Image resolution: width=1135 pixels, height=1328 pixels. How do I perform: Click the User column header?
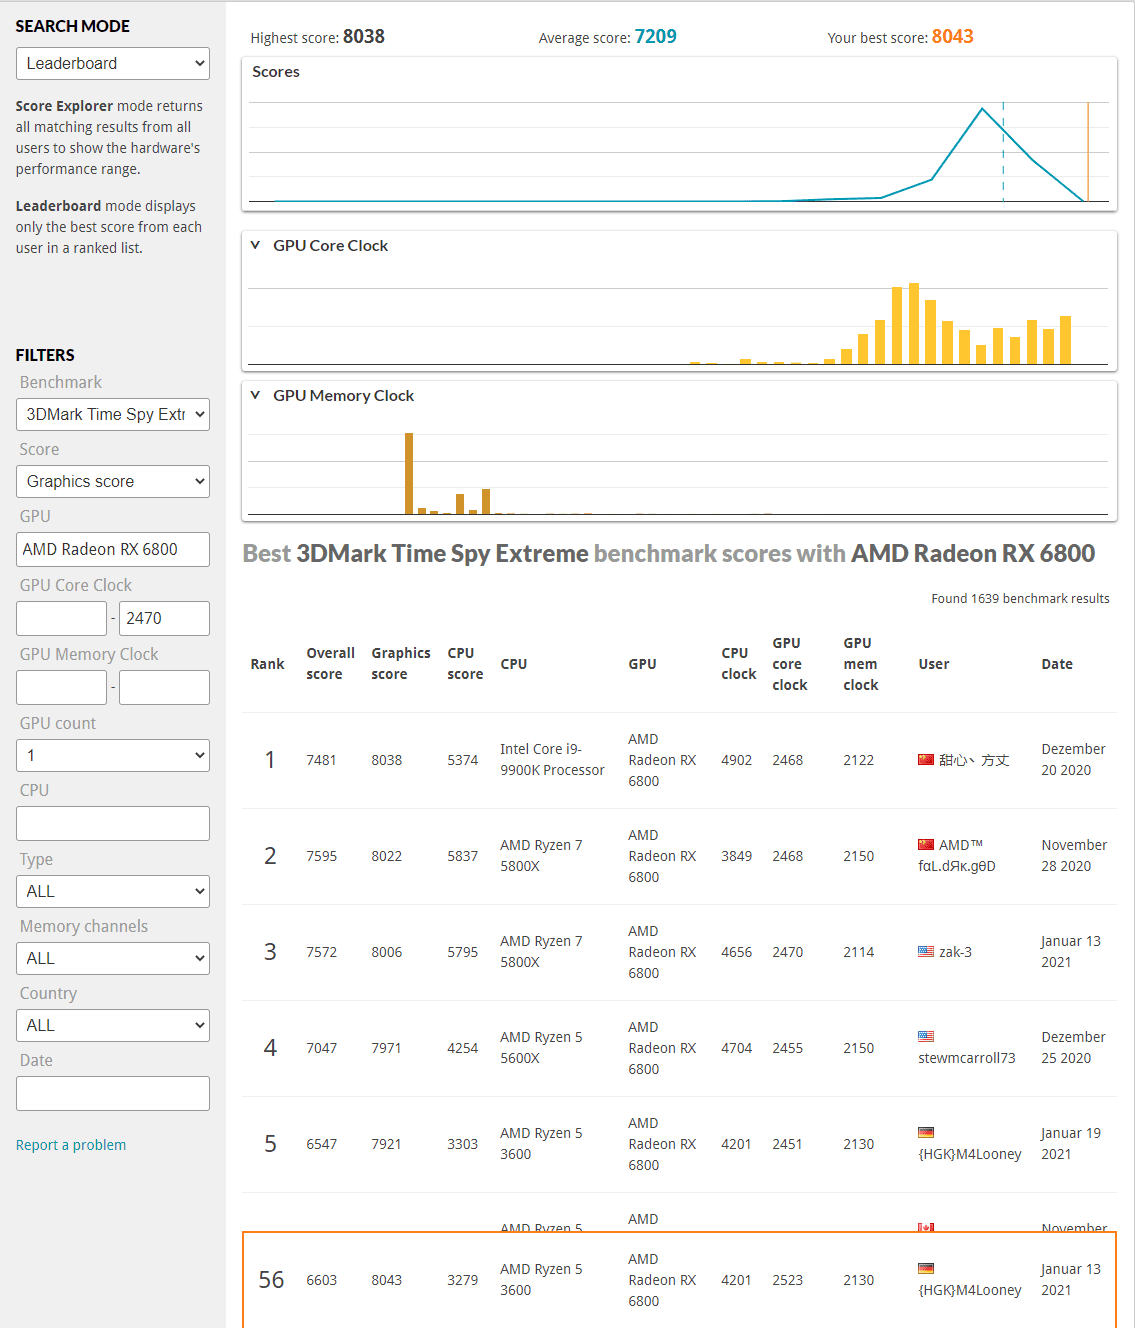(x=934, y=664)
